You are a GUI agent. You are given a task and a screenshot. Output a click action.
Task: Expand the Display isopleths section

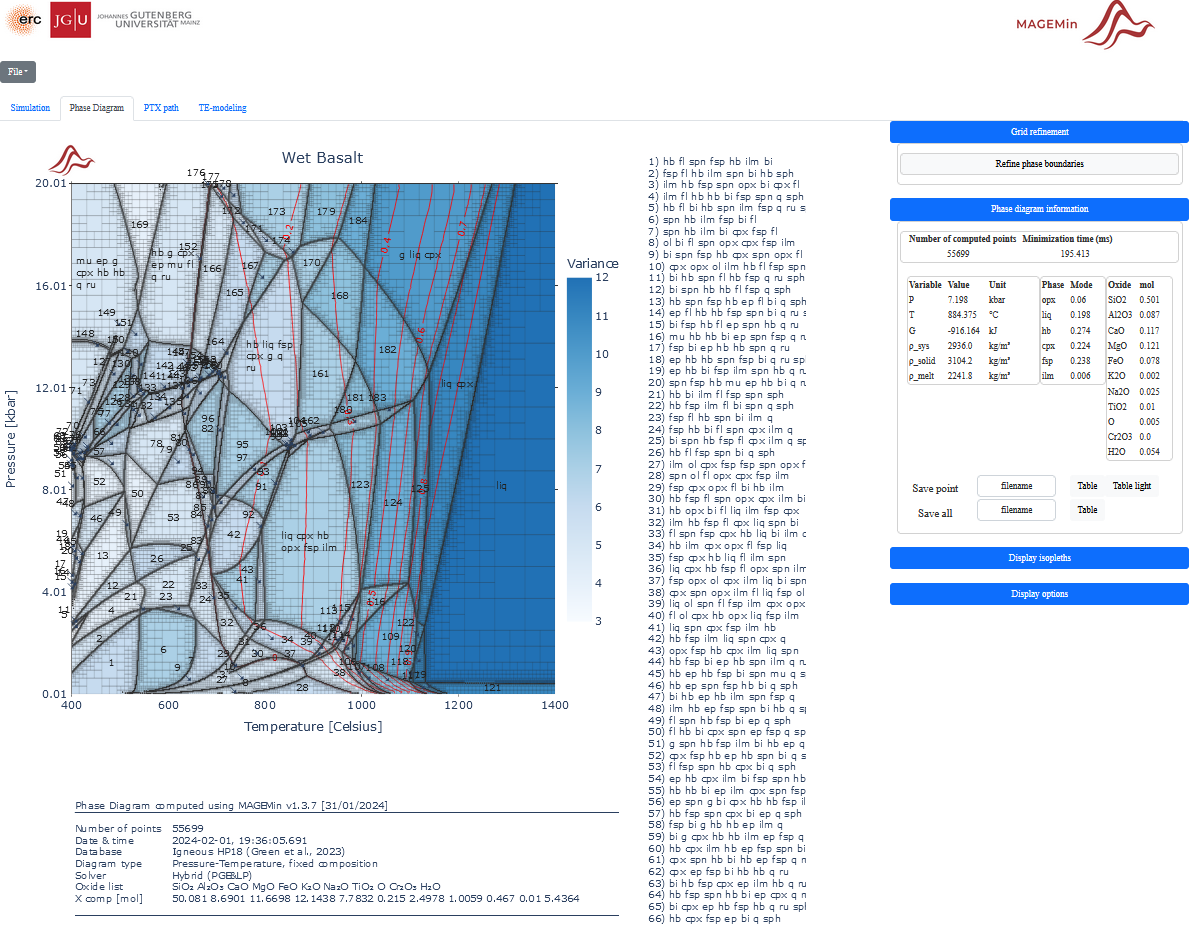tap(1039, 558)
